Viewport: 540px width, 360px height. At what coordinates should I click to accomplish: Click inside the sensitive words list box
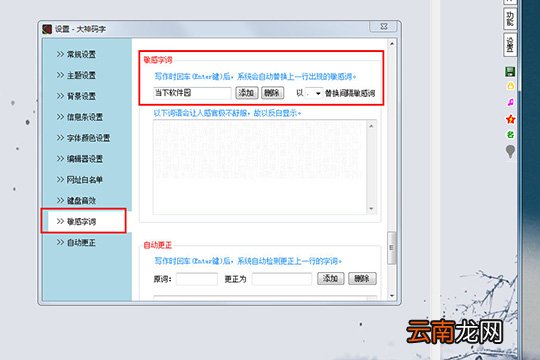click(260, 167)
